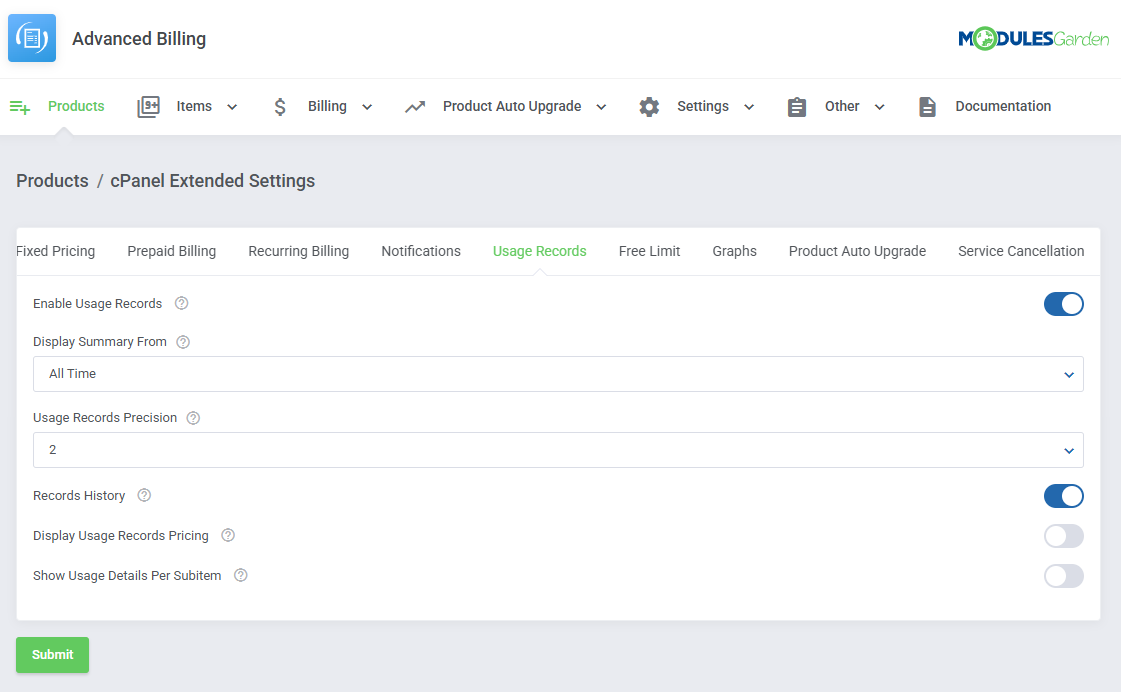Open Product Auto Upgrade in top navigation
Screen dimensions: 1121x692
(x=512, y=107)
